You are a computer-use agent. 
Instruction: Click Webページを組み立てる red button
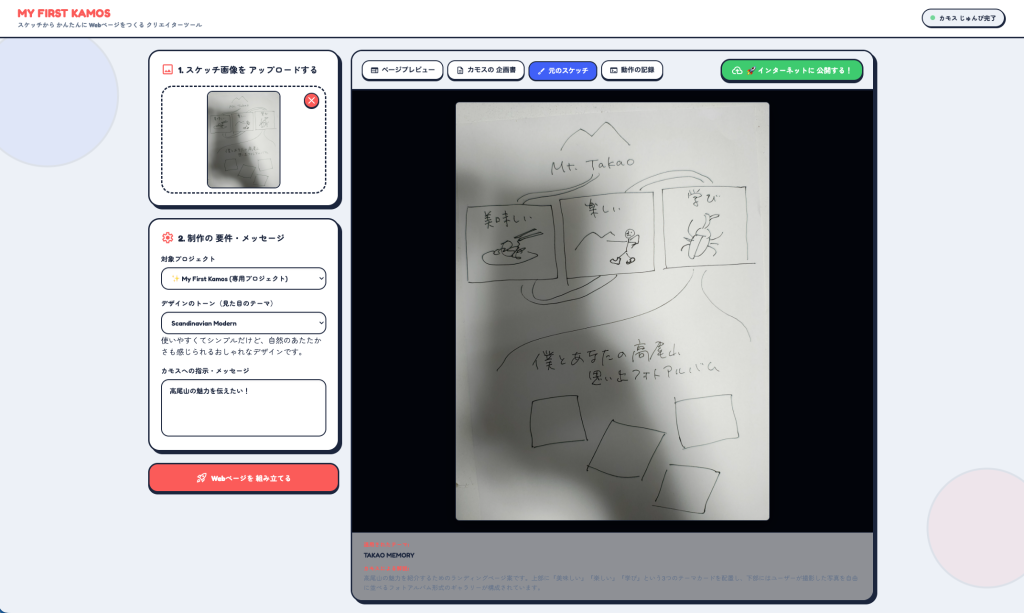(244, 478)
